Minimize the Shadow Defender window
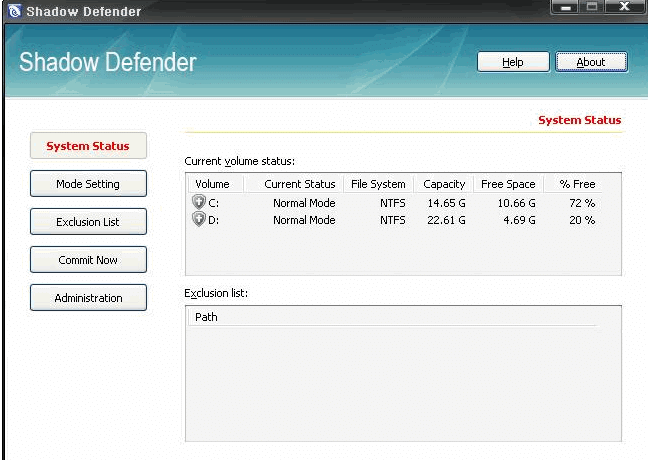The image size is (648, 460). click(566, 7)
